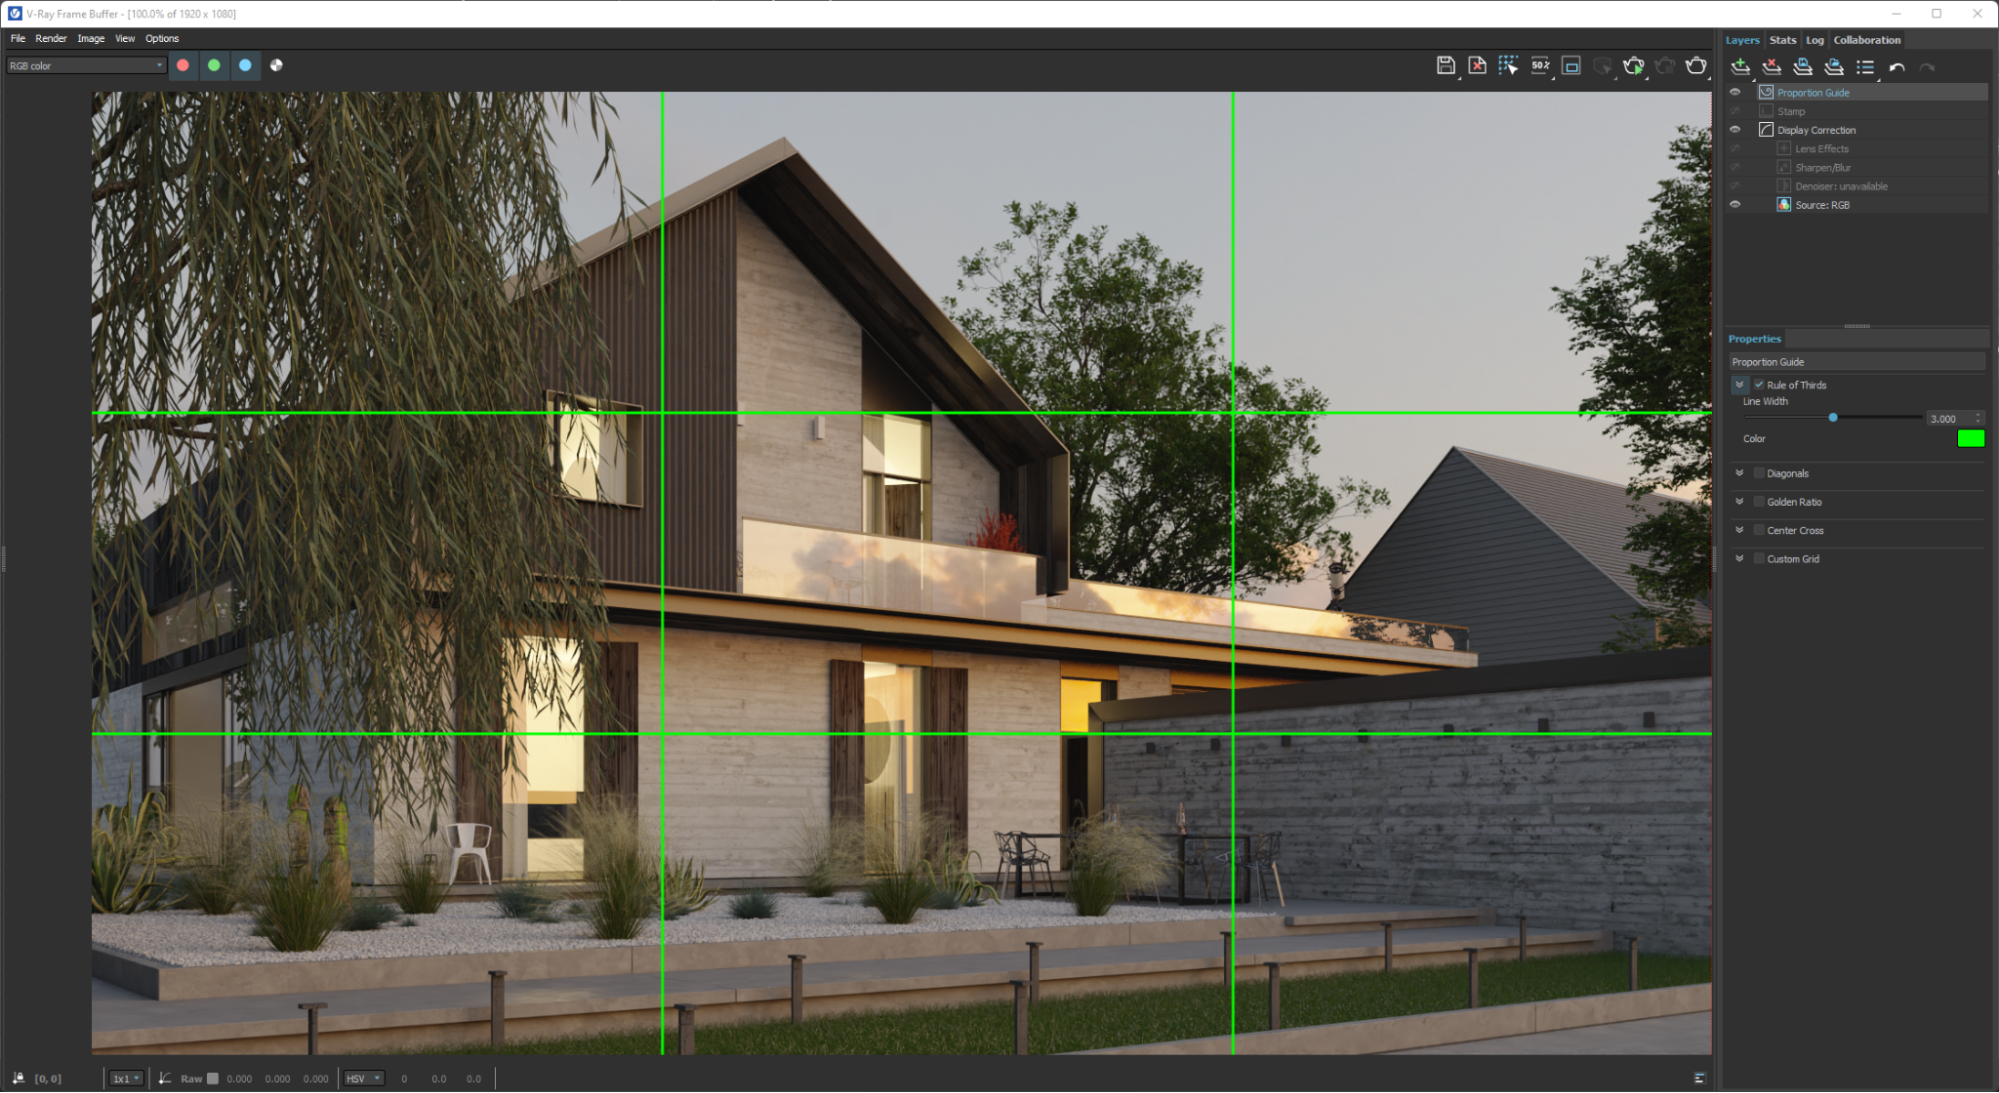Set test resolution to 50%

click(1540, 65)
